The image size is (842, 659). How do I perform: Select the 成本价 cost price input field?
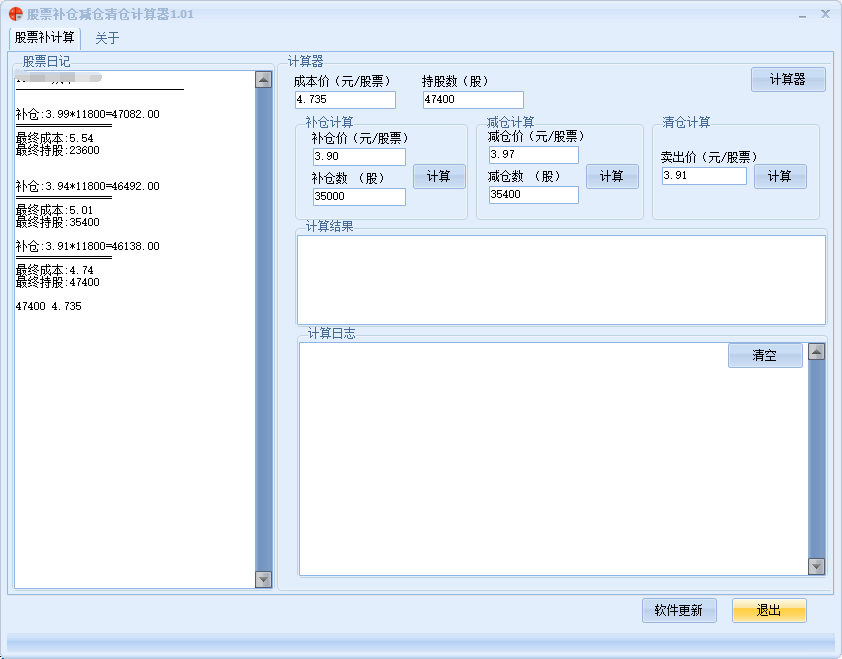344,99
